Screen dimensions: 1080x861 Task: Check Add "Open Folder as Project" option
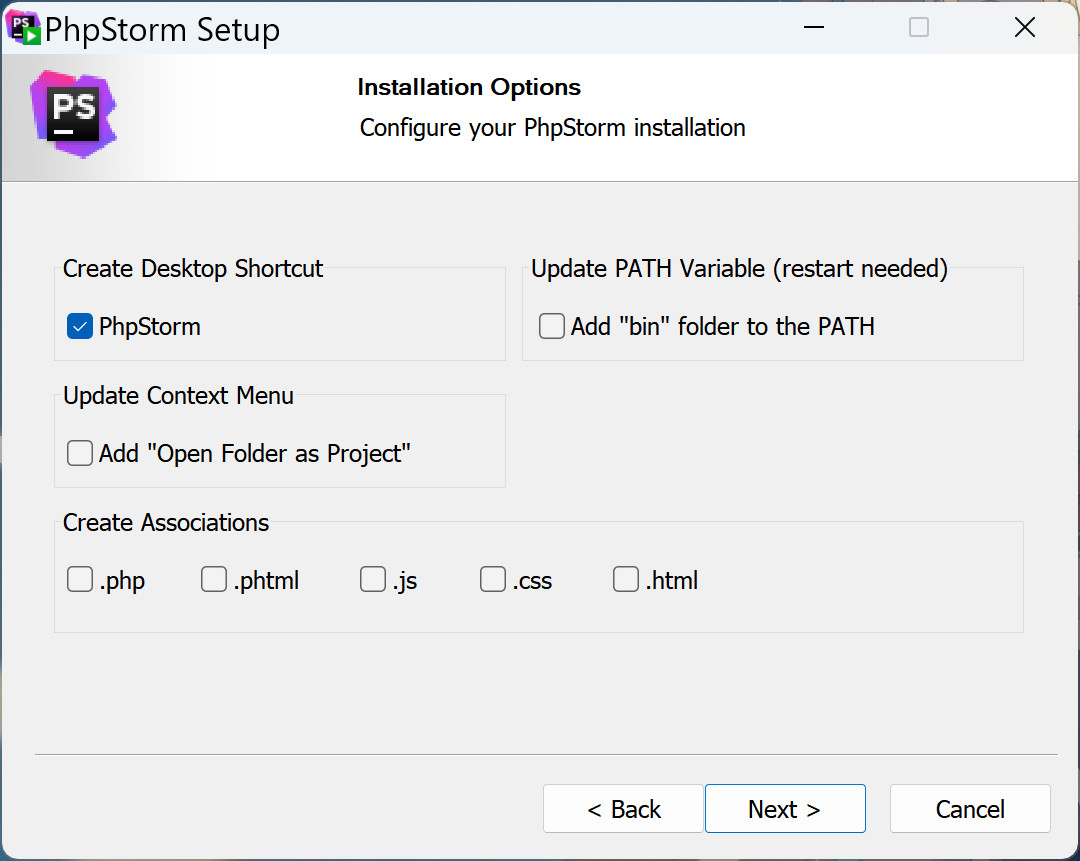pyautogui.click(x=80, y=453)
